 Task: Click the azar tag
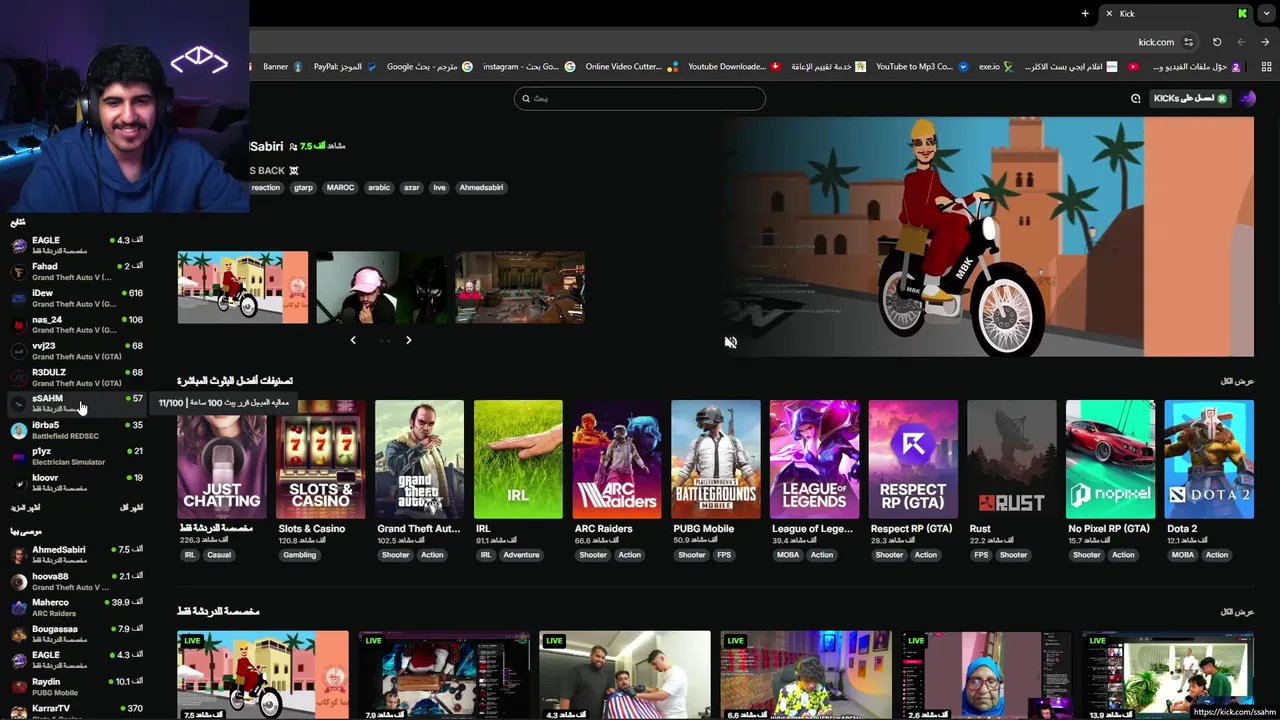coord(411,188)
